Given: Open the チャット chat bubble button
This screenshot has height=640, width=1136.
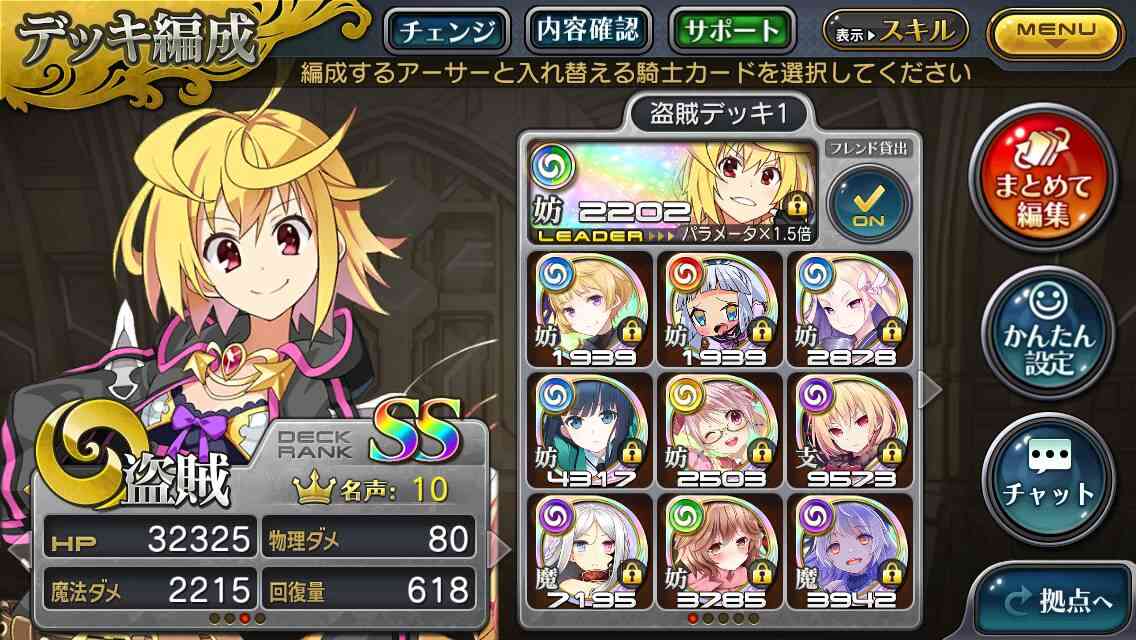Looking at the screenshot, I should 1048,480.
